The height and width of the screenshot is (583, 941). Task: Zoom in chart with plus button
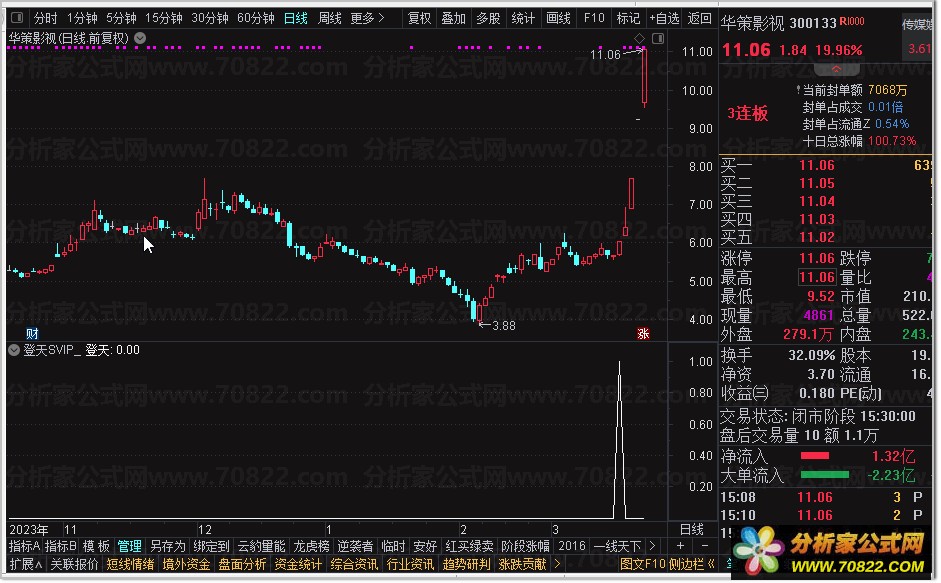[681, 546]
